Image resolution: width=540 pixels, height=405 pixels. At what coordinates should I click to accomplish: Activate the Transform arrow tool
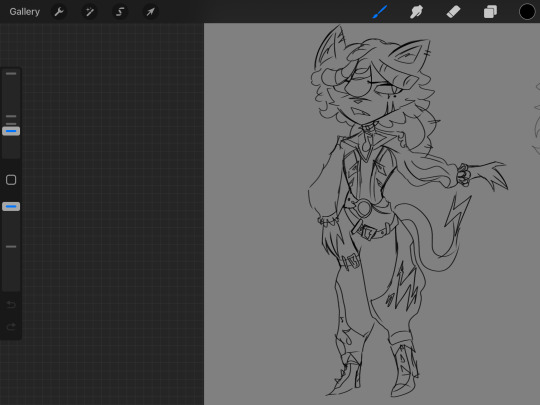[150, 12]
